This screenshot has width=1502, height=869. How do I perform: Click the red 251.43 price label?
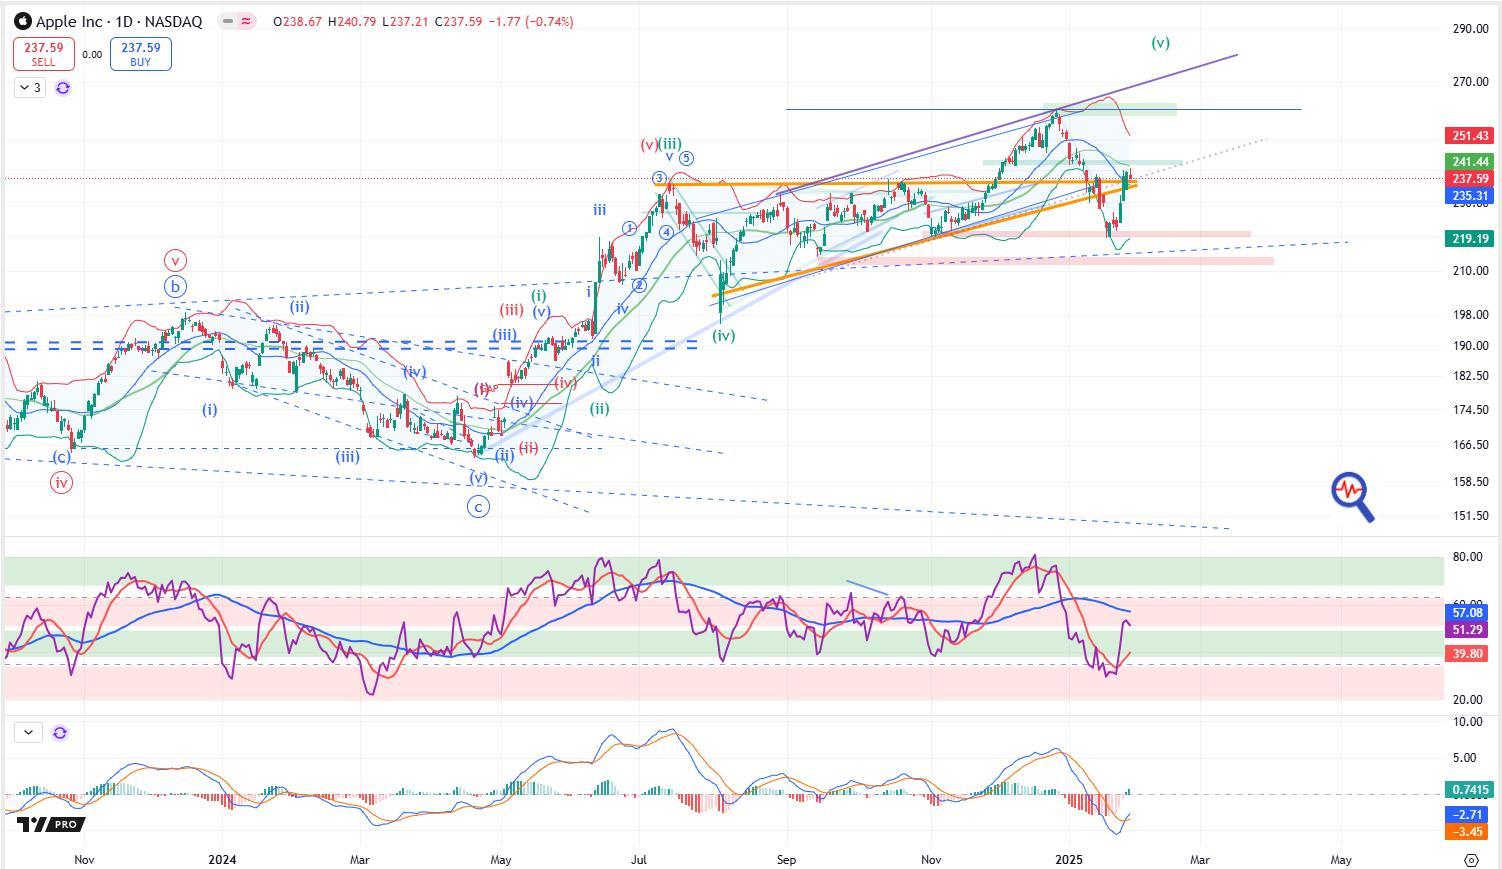coord(1469,135)
